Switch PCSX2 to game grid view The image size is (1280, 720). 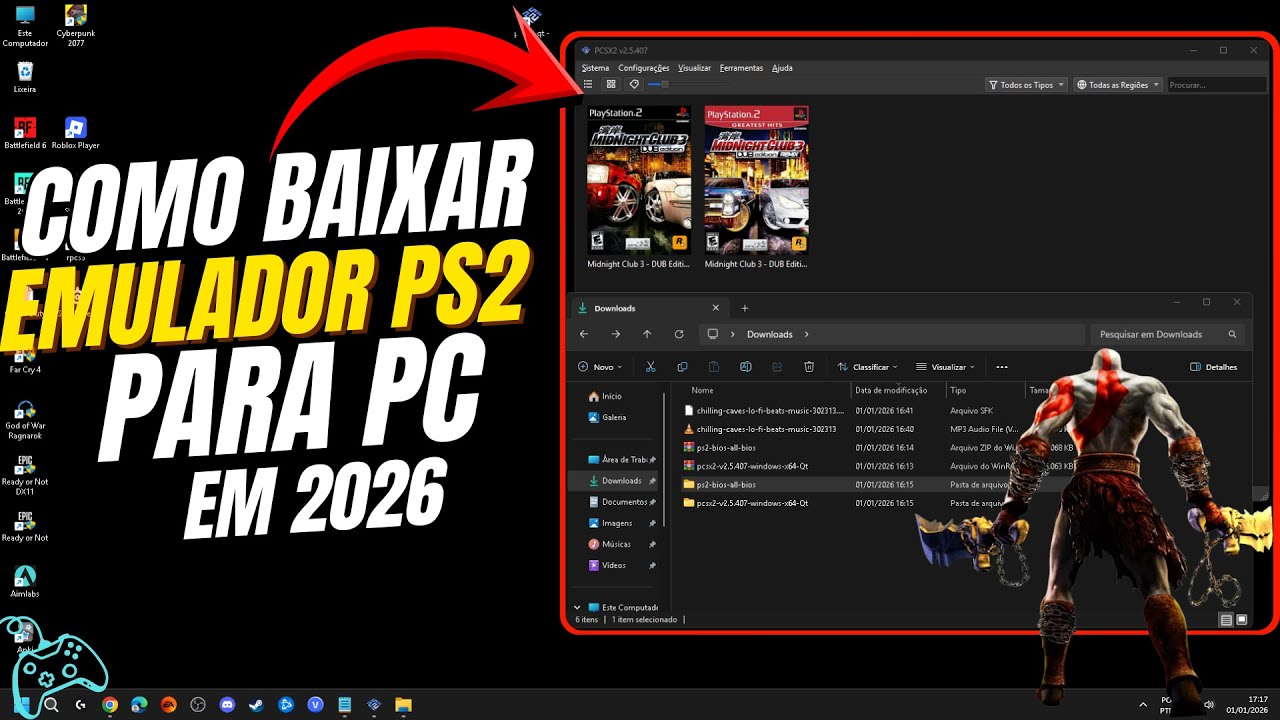pos(611,84)
